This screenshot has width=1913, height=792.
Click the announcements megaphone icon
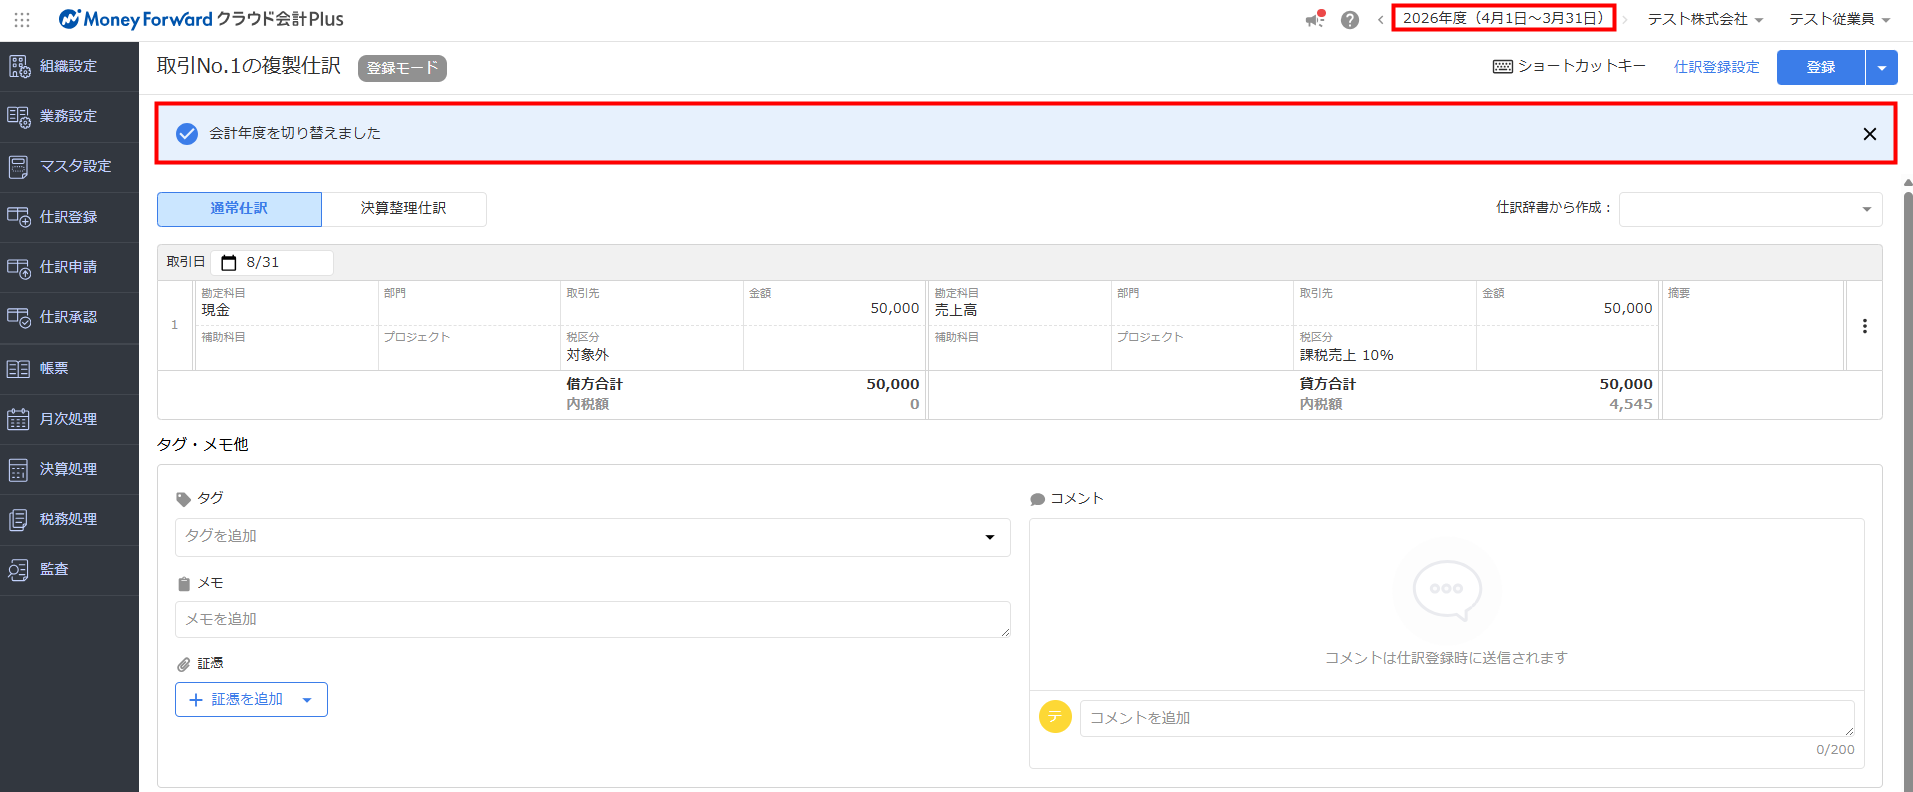tap(1315, 20)
